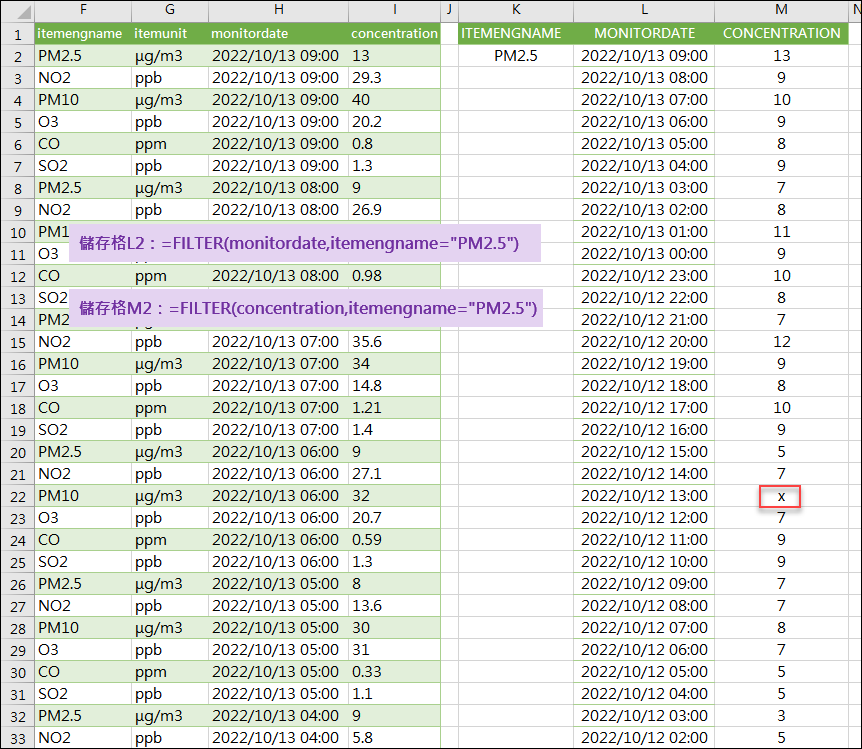
Task: Click cell F3 containing NO2
Action: [x=83, y=78]
